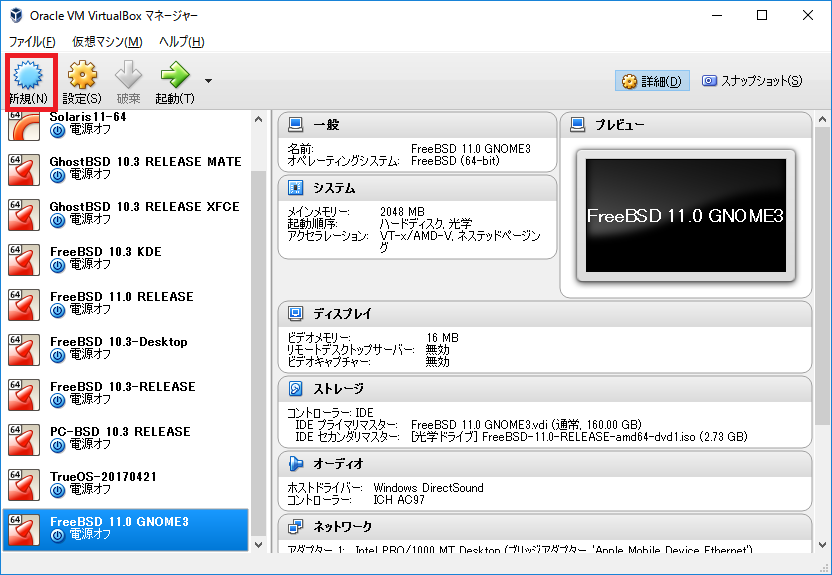Click details pane scroll up arrow
This screenshot has width=832, height=575.
[x=822, y=119]
